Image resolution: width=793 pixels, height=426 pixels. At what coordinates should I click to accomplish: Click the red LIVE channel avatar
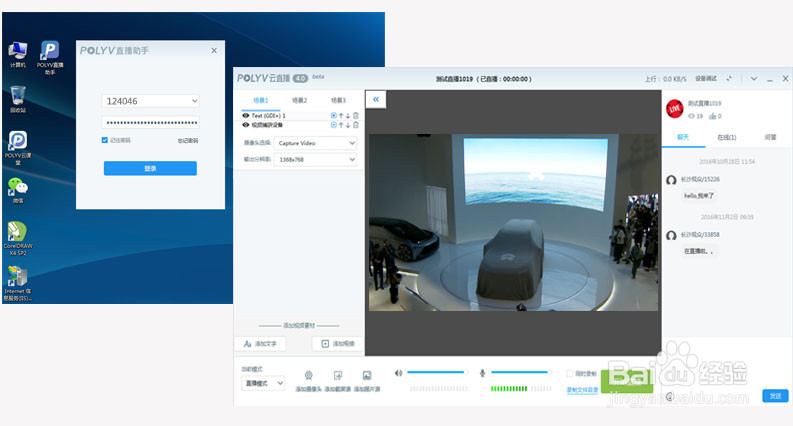675,109
